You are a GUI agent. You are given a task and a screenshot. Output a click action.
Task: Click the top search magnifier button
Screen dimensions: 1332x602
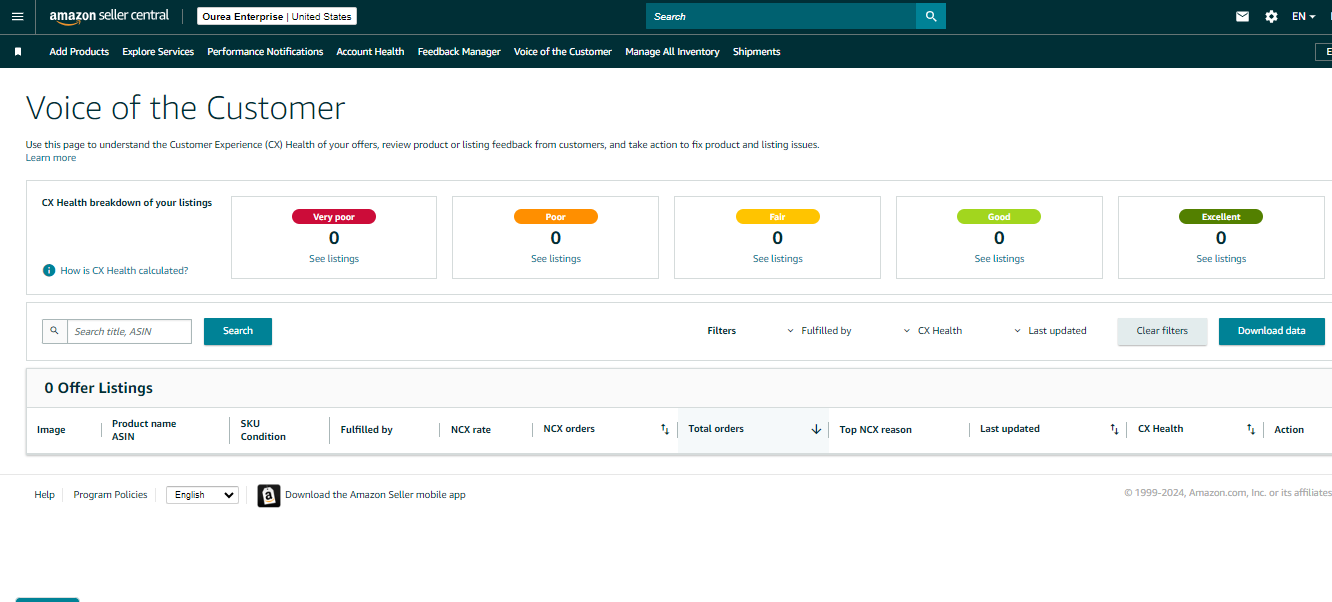(931, 16)
